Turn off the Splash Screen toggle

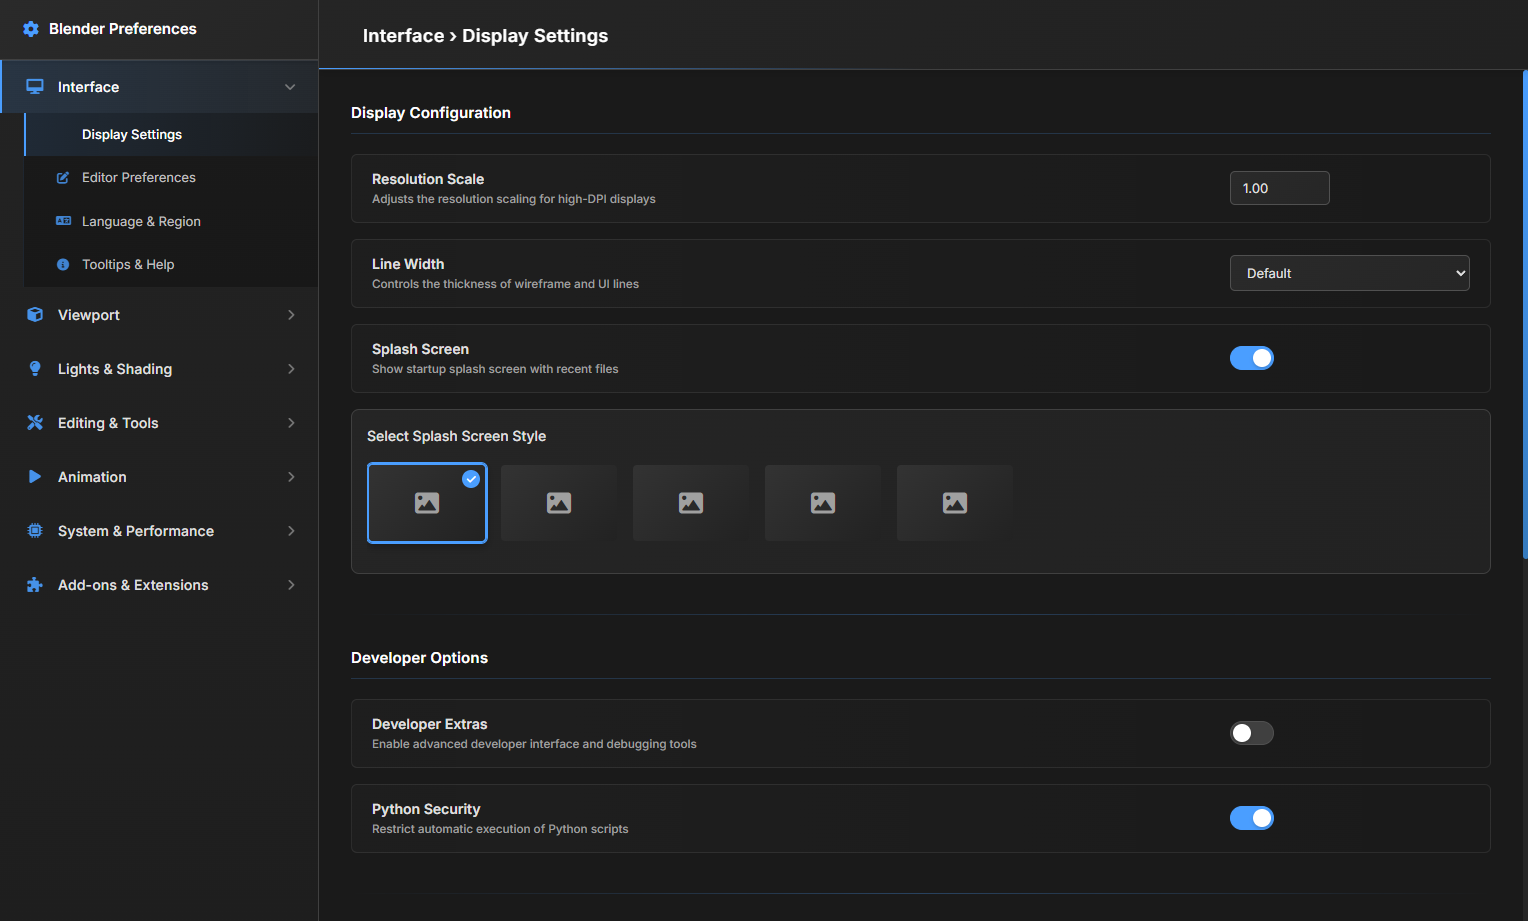point(1252,358)
